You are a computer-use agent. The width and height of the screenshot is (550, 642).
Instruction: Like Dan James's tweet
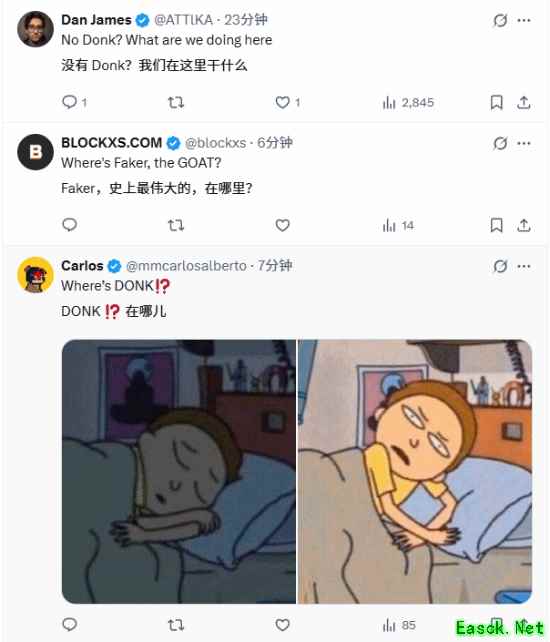point(282,102)
